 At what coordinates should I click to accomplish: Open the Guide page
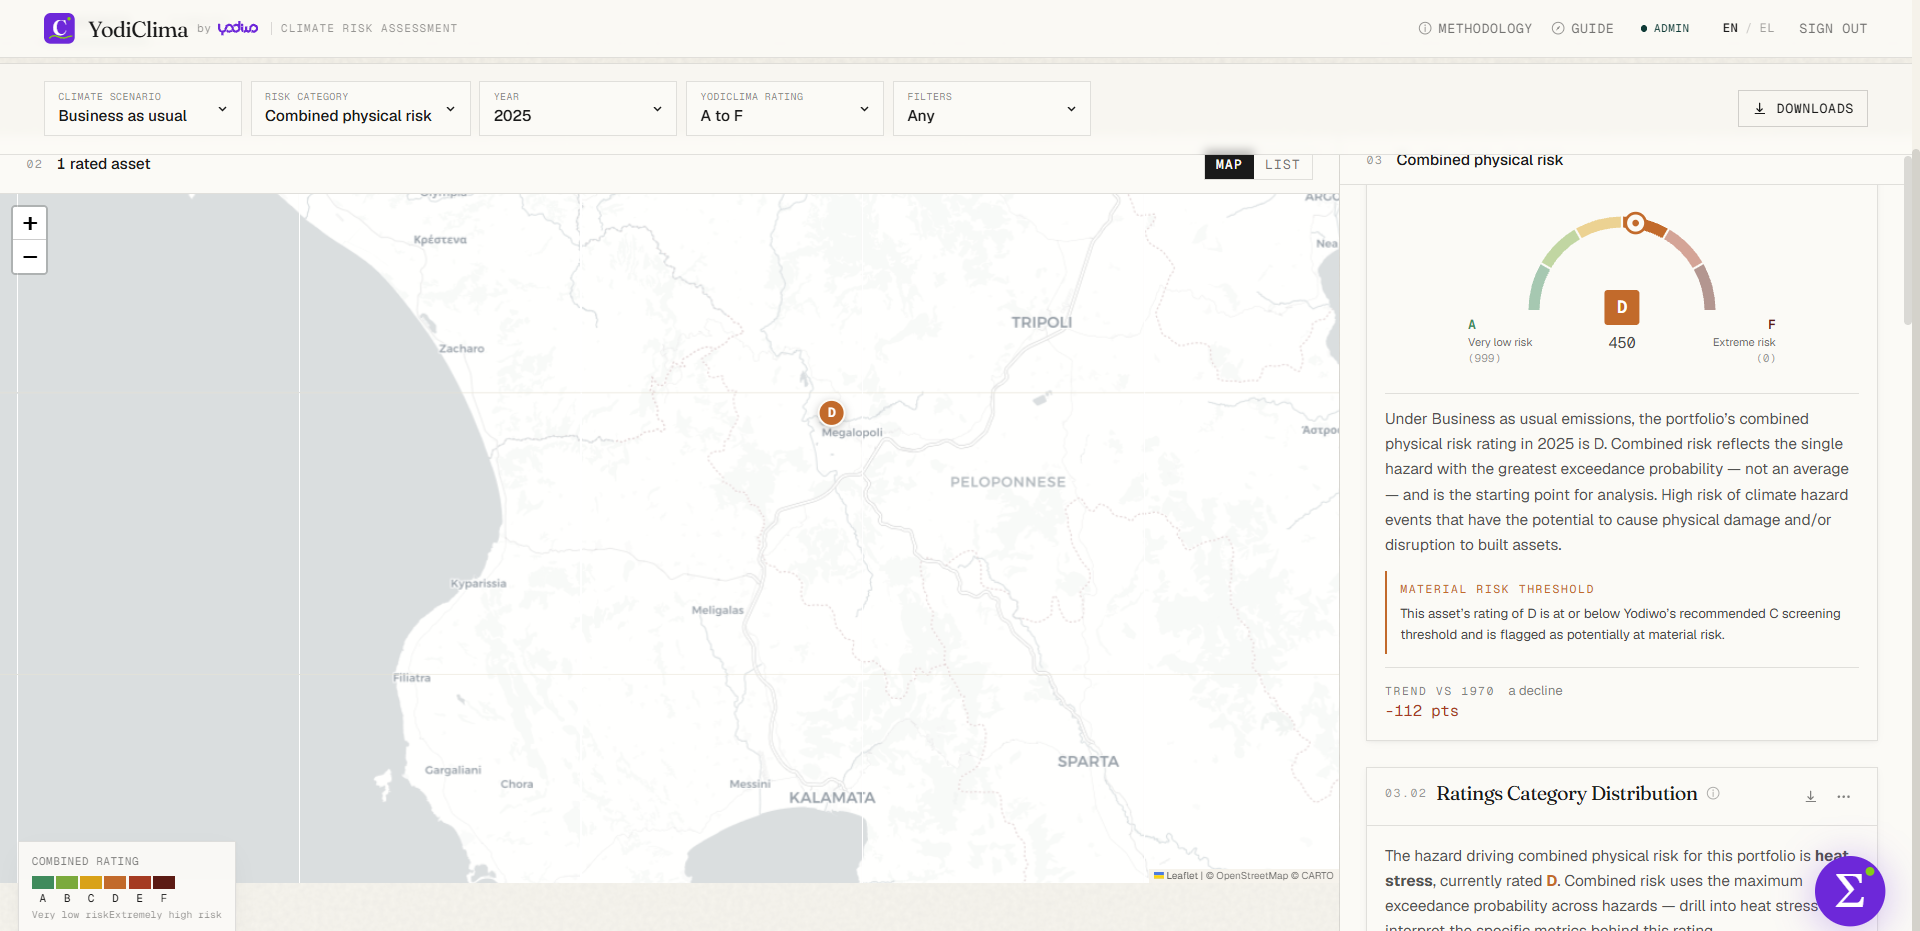pyautogui.click(x=1583, y=28)
